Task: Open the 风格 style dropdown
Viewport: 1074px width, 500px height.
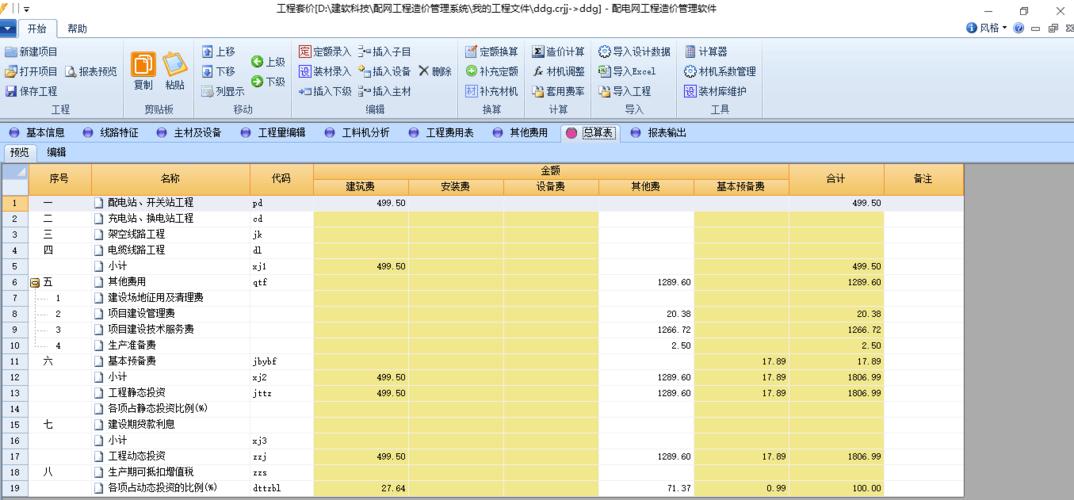Action: point(987,28)
